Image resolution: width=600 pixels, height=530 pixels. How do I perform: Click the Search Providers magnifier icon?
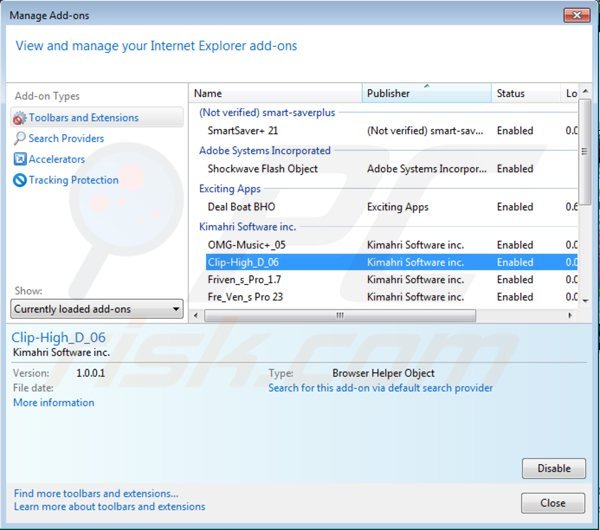point(19,139)
